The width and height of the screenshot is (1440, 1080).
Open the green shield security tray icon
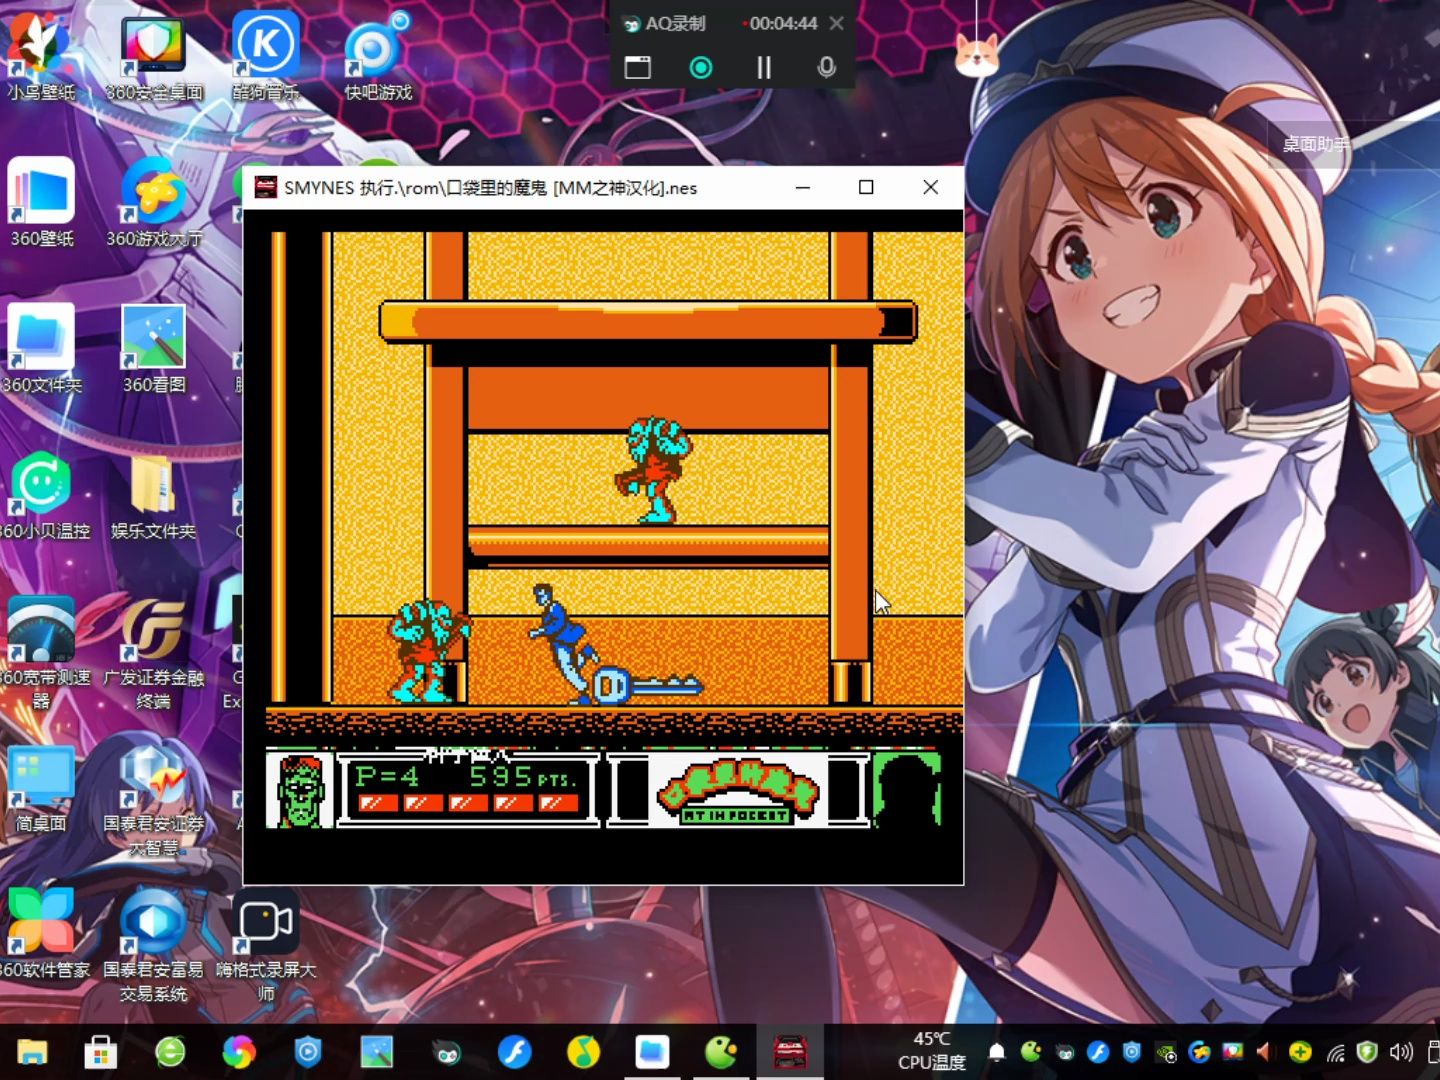coord(1367,1052)
